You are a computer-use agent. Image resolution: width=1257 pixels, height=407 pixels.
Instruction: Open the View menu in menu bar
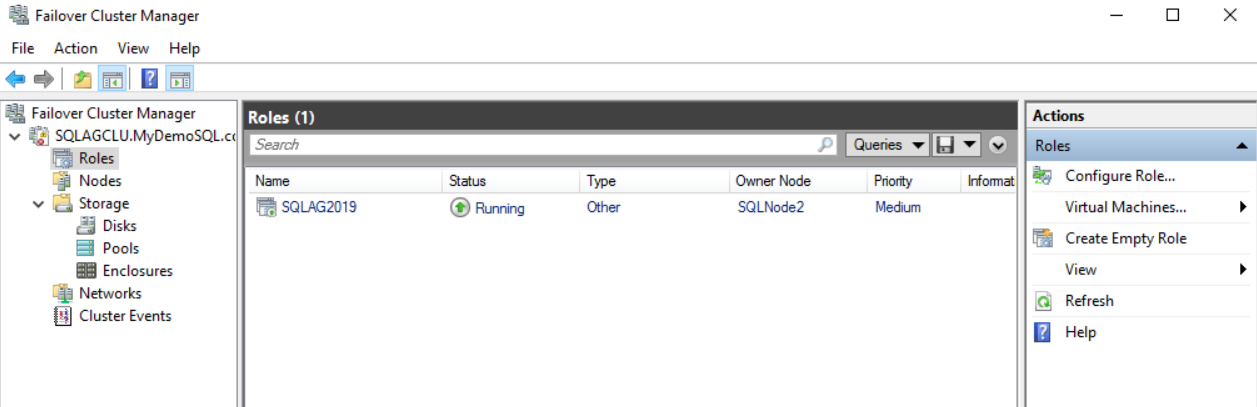(133, 48)
